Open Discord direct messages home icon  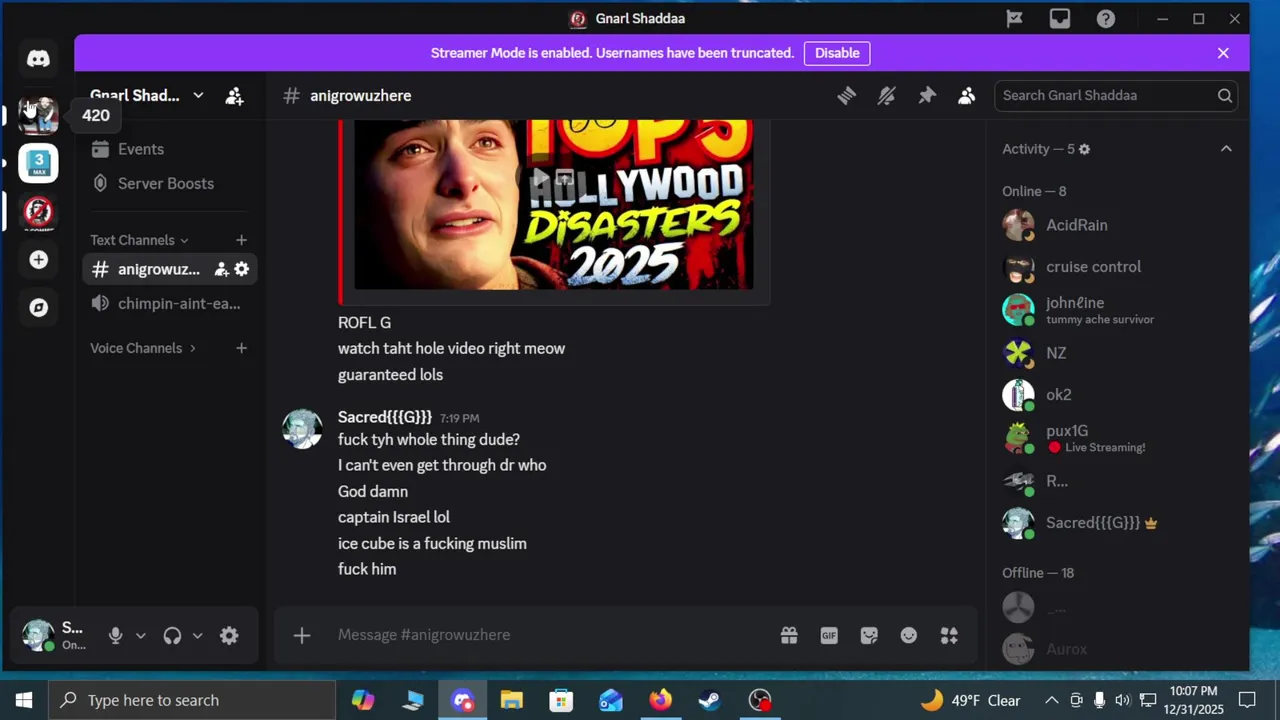(38, 59)
